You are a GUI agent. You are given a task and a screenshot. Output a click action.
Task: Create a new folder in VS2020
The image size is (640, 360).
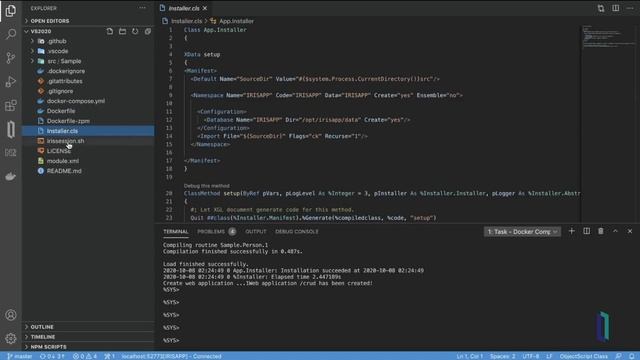click(x=122, y=31)
